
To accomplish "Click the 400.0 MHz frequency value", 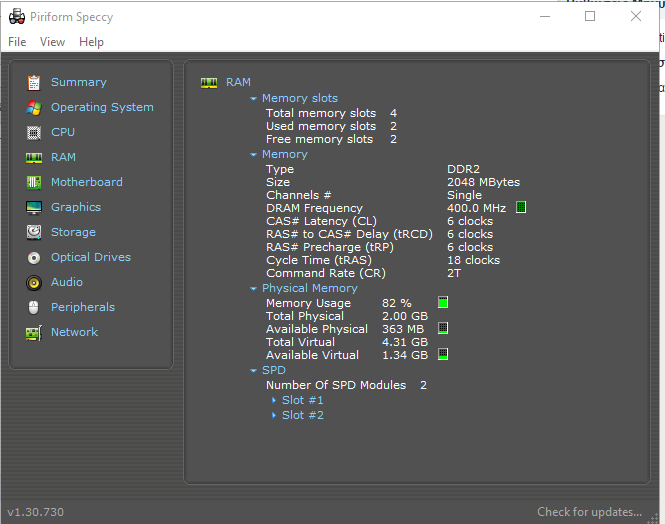I will coord(476,208).
